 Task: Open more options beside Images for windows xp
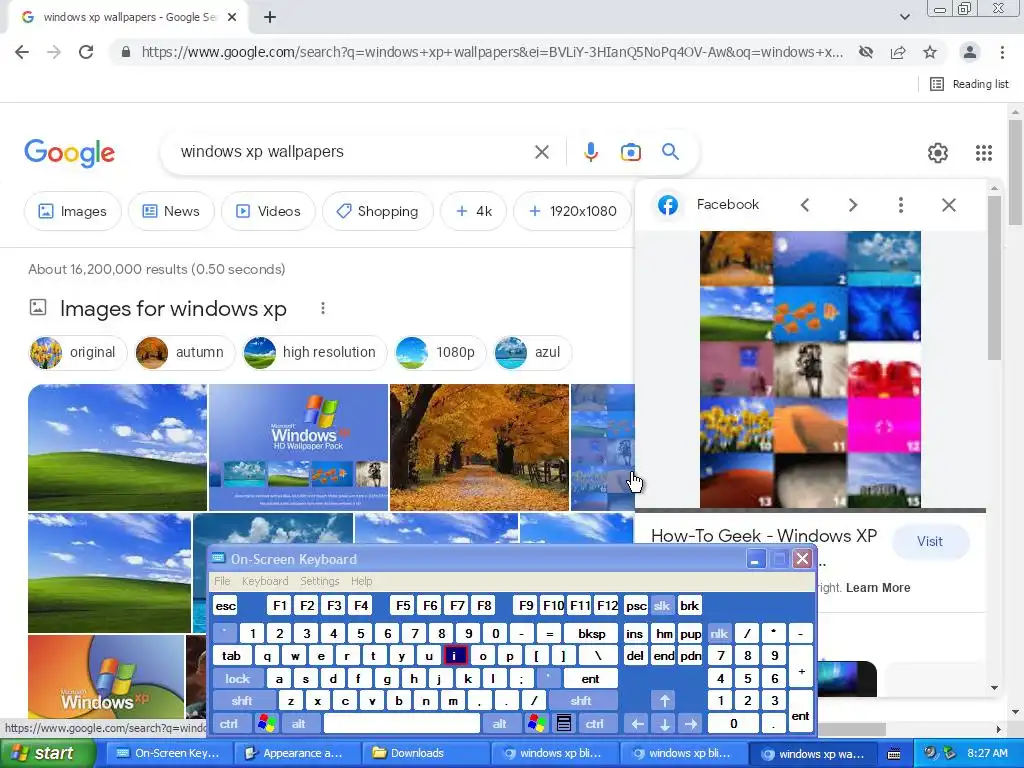click(x=323, y=308)
